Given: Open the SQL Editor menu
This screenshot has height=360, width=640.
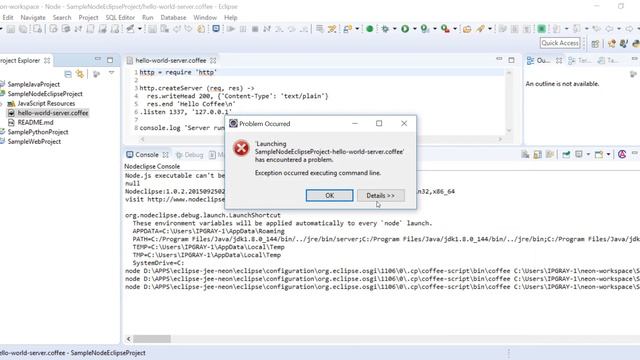Looking at the screenshot, I should pos(120,18).
